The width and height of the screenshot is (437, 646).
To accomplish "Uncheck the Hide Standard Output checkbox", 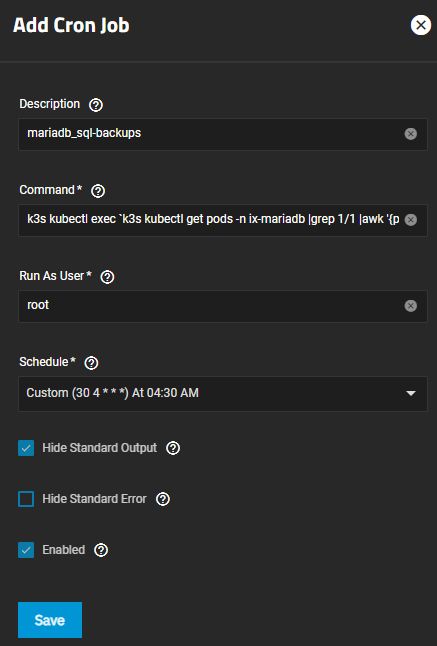I will tap(26, 448).
